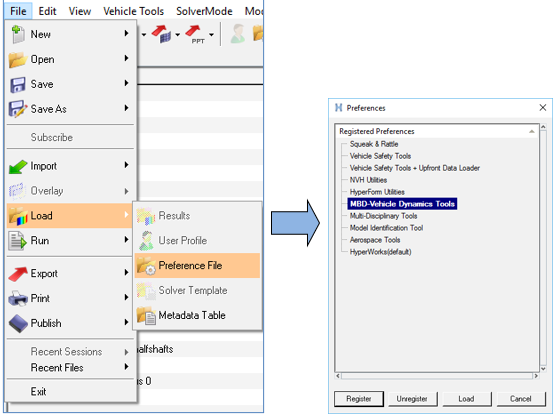Click the Register button
Screen dimensions: 554x415
click(x=359, y=399)
